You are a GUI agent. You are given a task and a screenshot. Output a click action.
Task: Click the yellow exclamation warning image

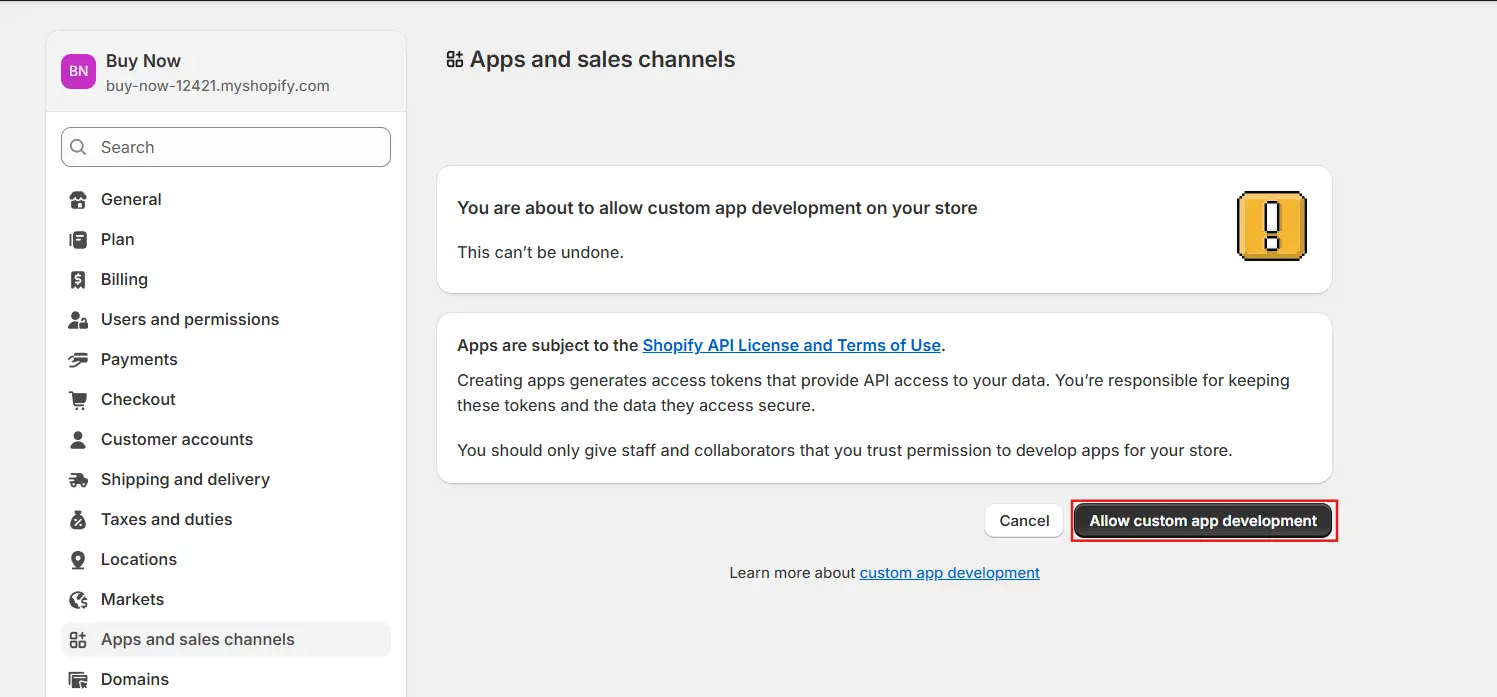pos(1271,227)
